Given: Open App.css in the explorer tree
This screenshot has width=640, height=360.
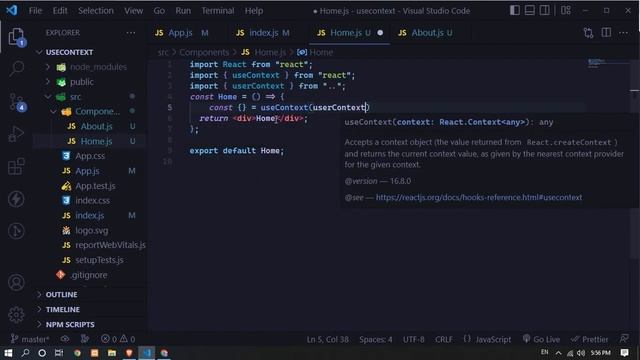Looking at the screenshot, I should [90, 156].
